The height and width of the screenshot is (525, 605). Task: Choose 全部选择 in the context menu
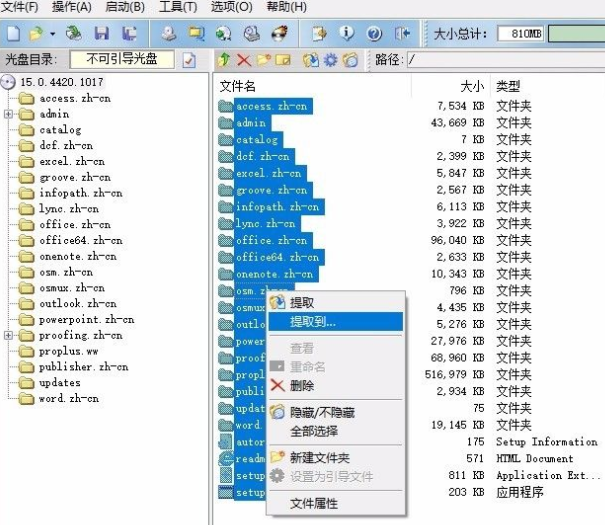[x=336, y=431]
